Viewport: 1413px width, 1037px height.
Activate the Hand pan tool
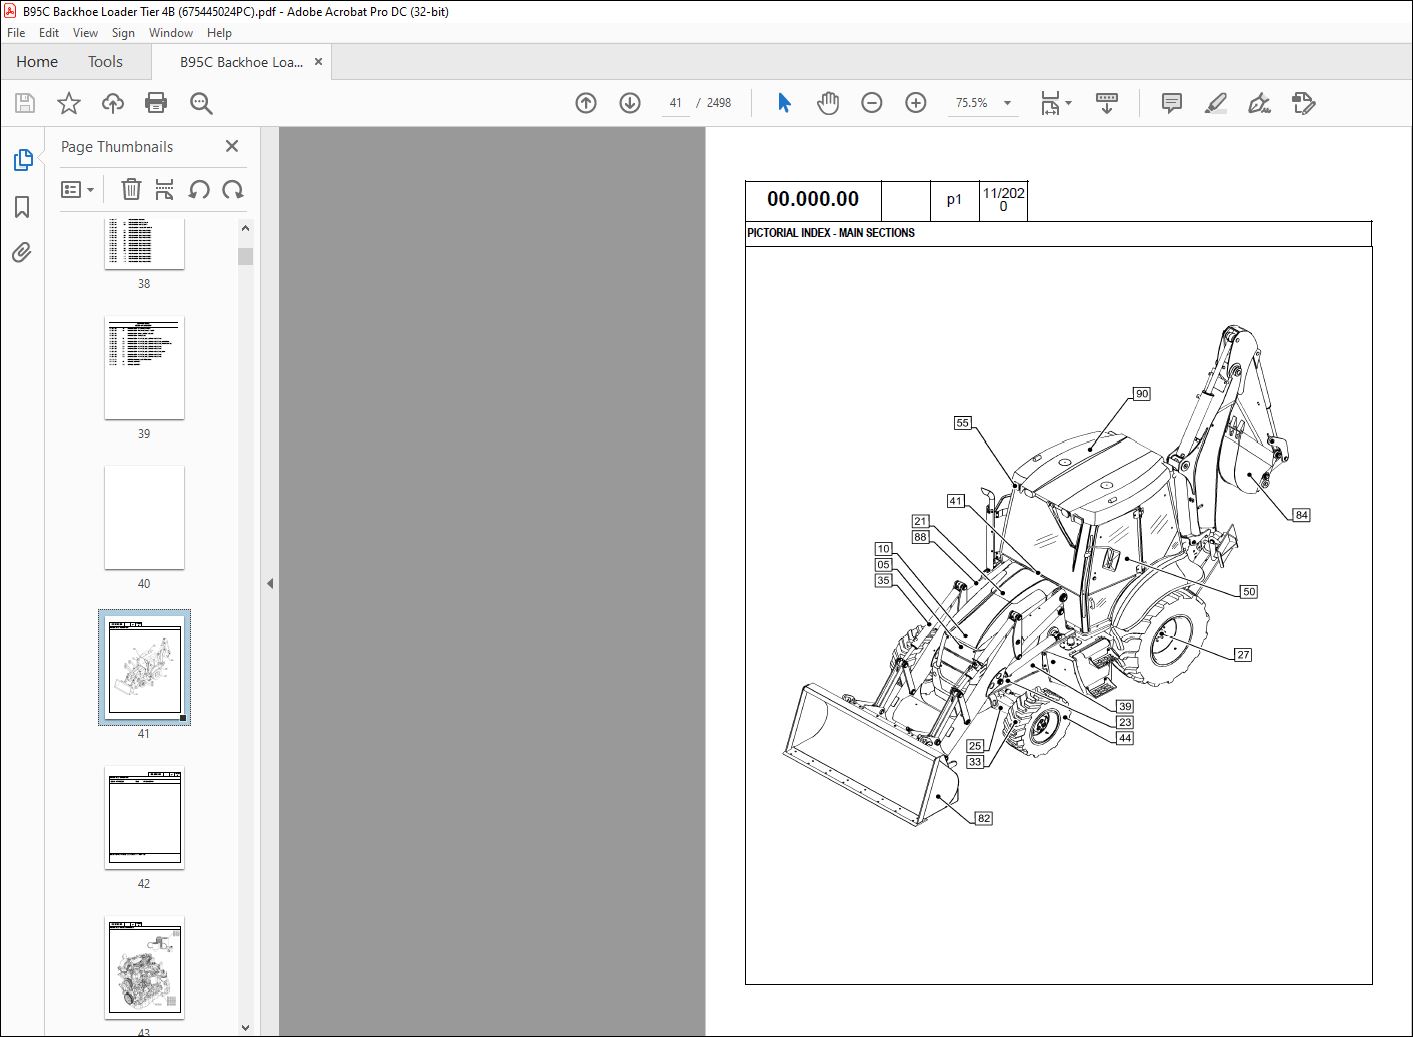click(x=828, y=103)
